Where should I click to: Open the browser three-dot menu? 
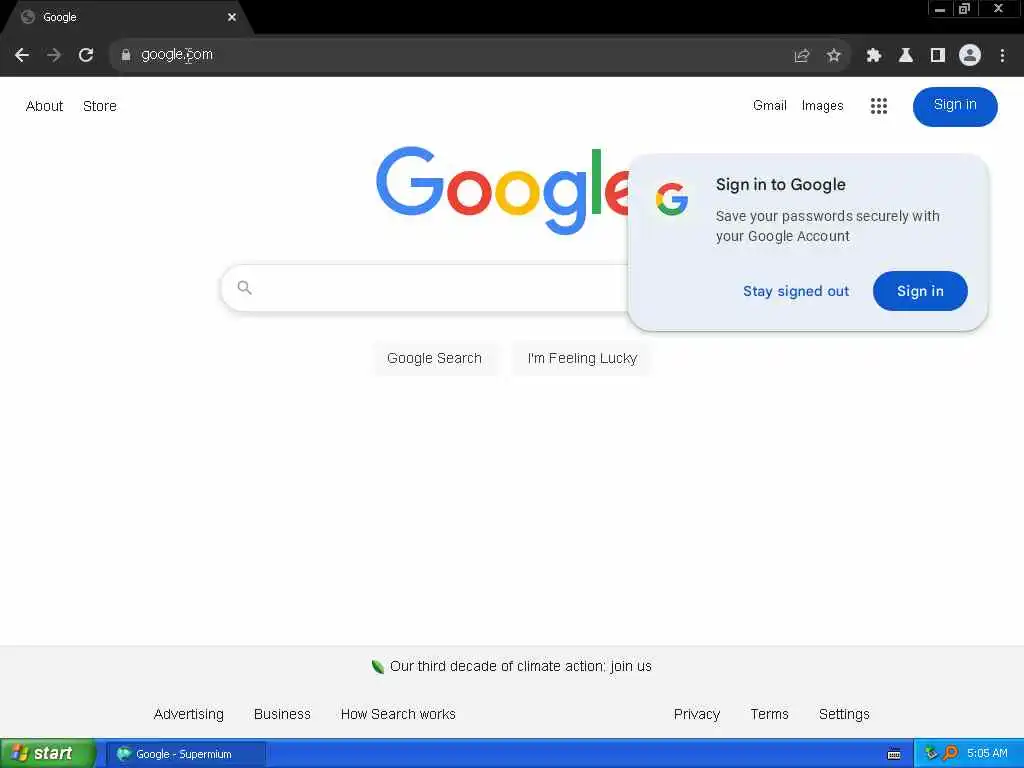click(1002, 56)
